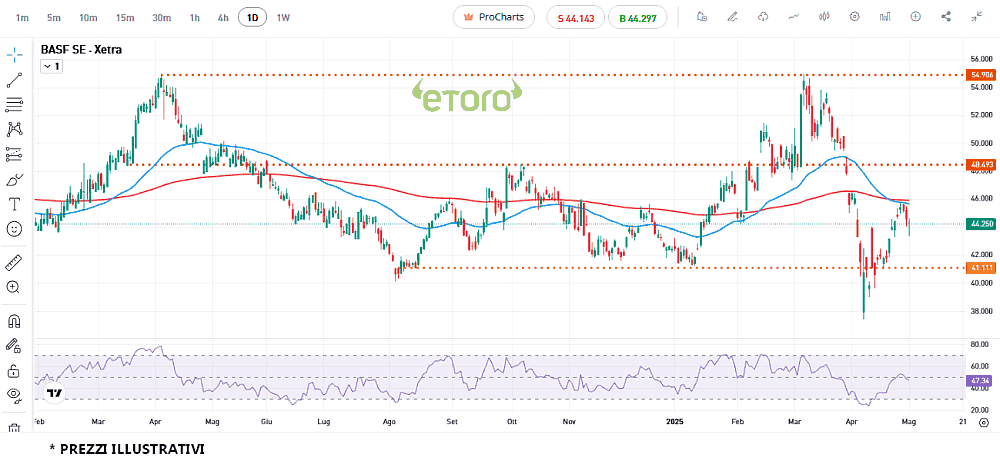The height and width of the screenshot is (458, 1000).
Task: Click the 41.111 support price label
Action: (980, 268)
